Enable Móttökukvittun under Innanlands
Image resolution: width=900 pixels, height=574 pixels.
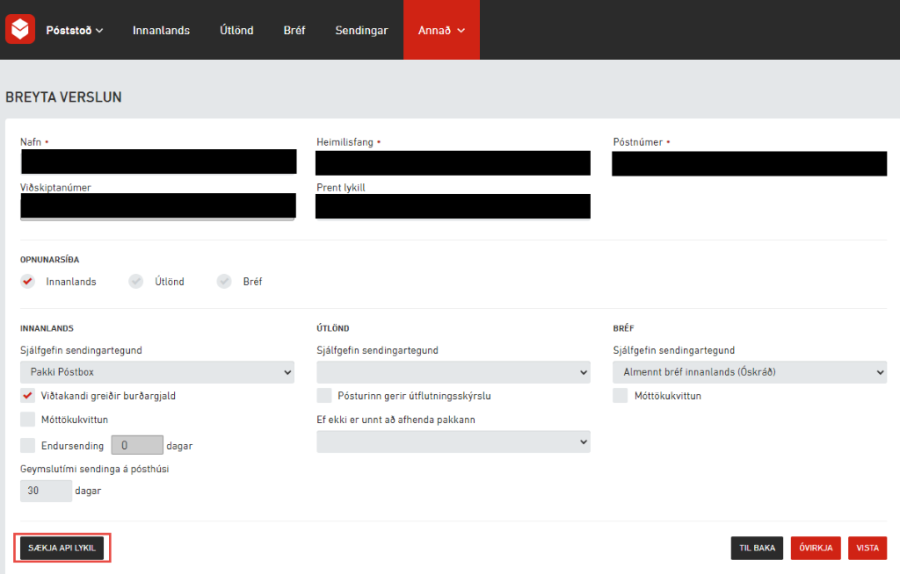[28, 420]
